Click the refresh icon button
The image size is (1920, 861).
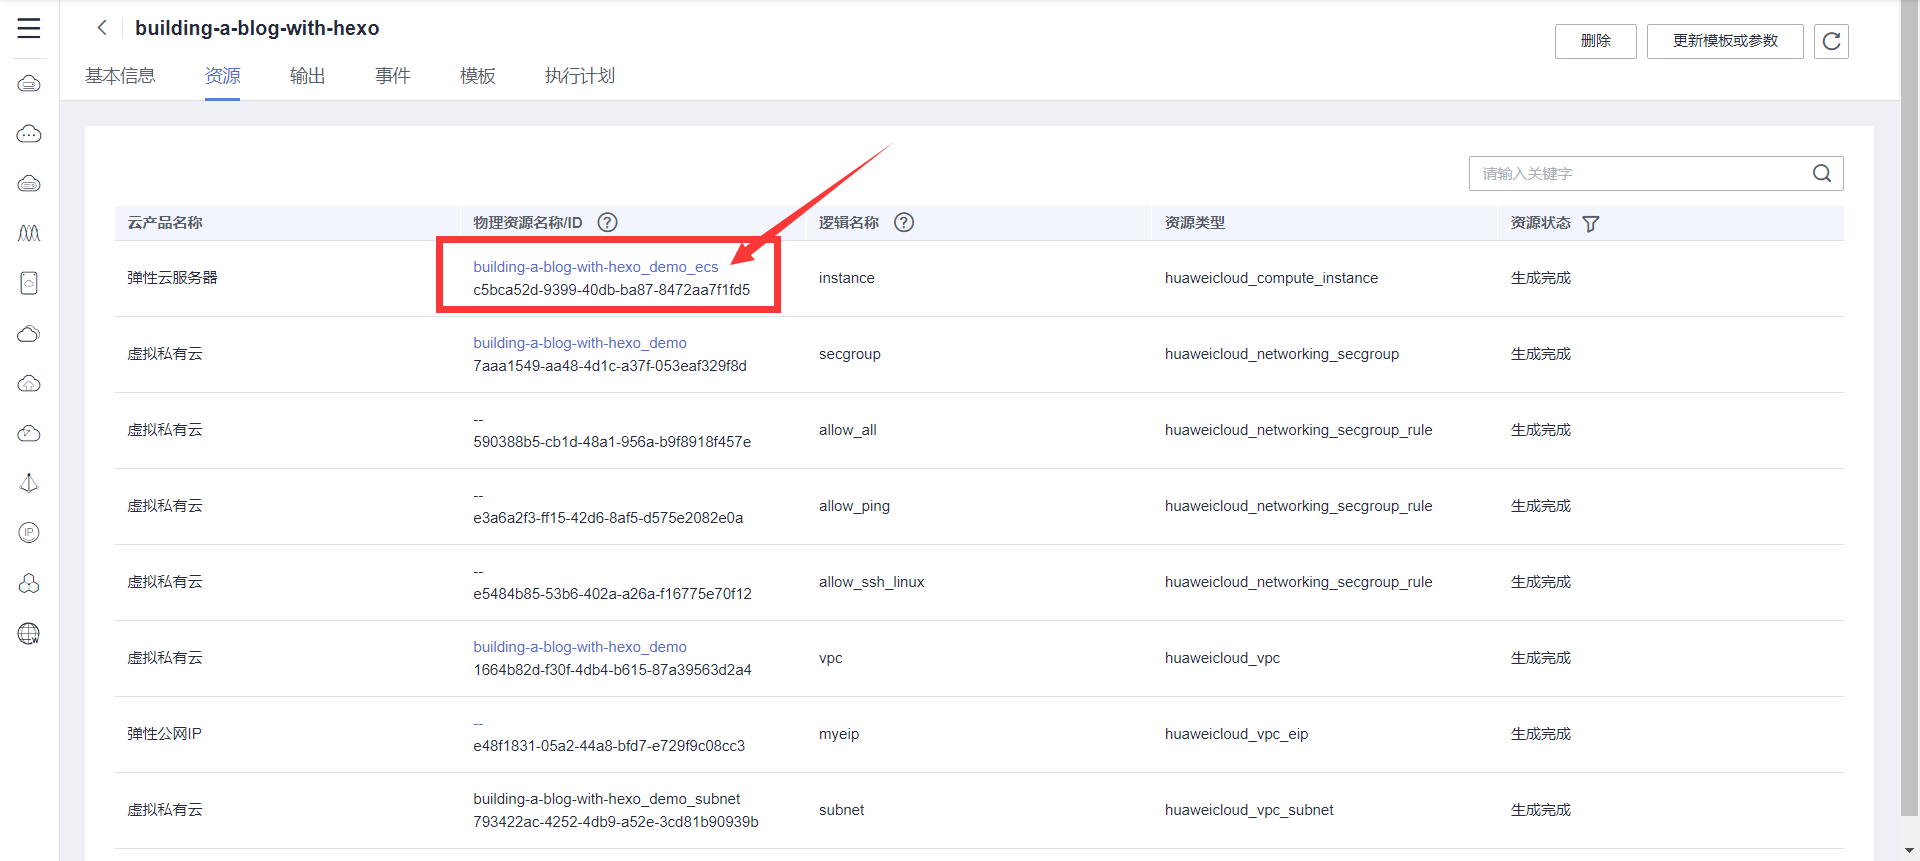point(1830,41)
